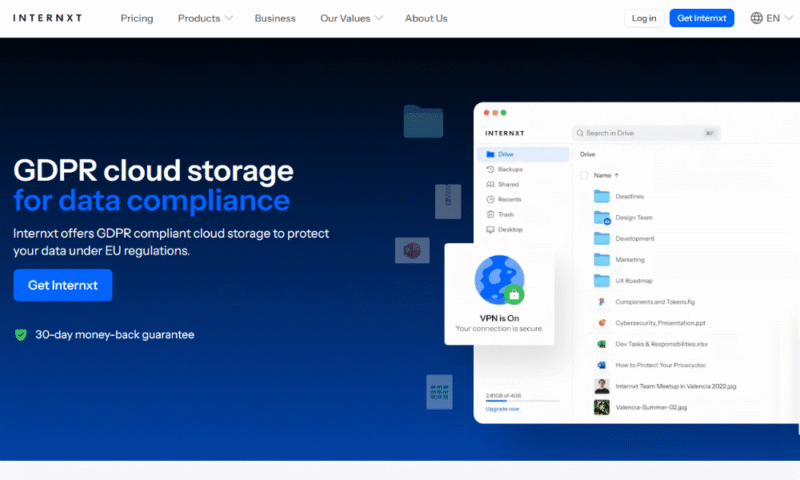Click the Trash icon in sidebar
Screen dimensions: 800x480
coord(489,214)
